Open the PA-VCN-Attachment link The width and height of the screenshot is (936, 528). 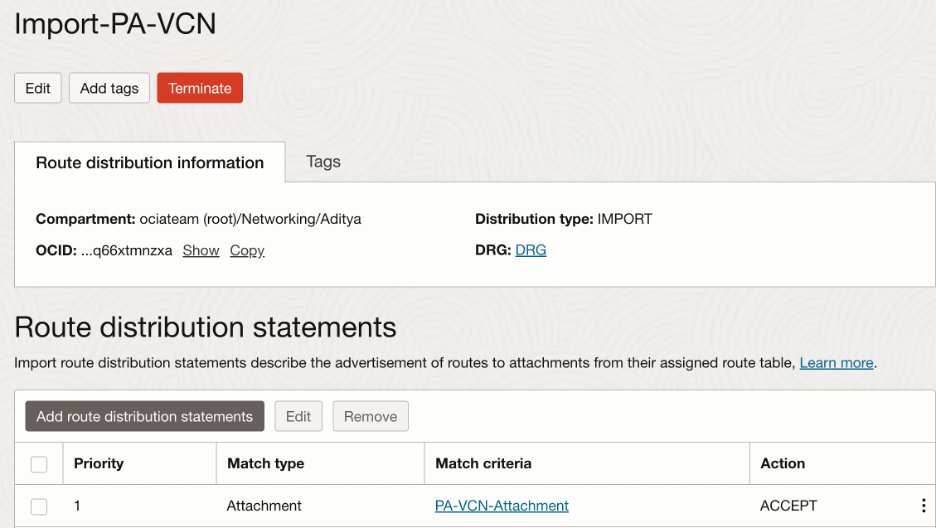502,506
